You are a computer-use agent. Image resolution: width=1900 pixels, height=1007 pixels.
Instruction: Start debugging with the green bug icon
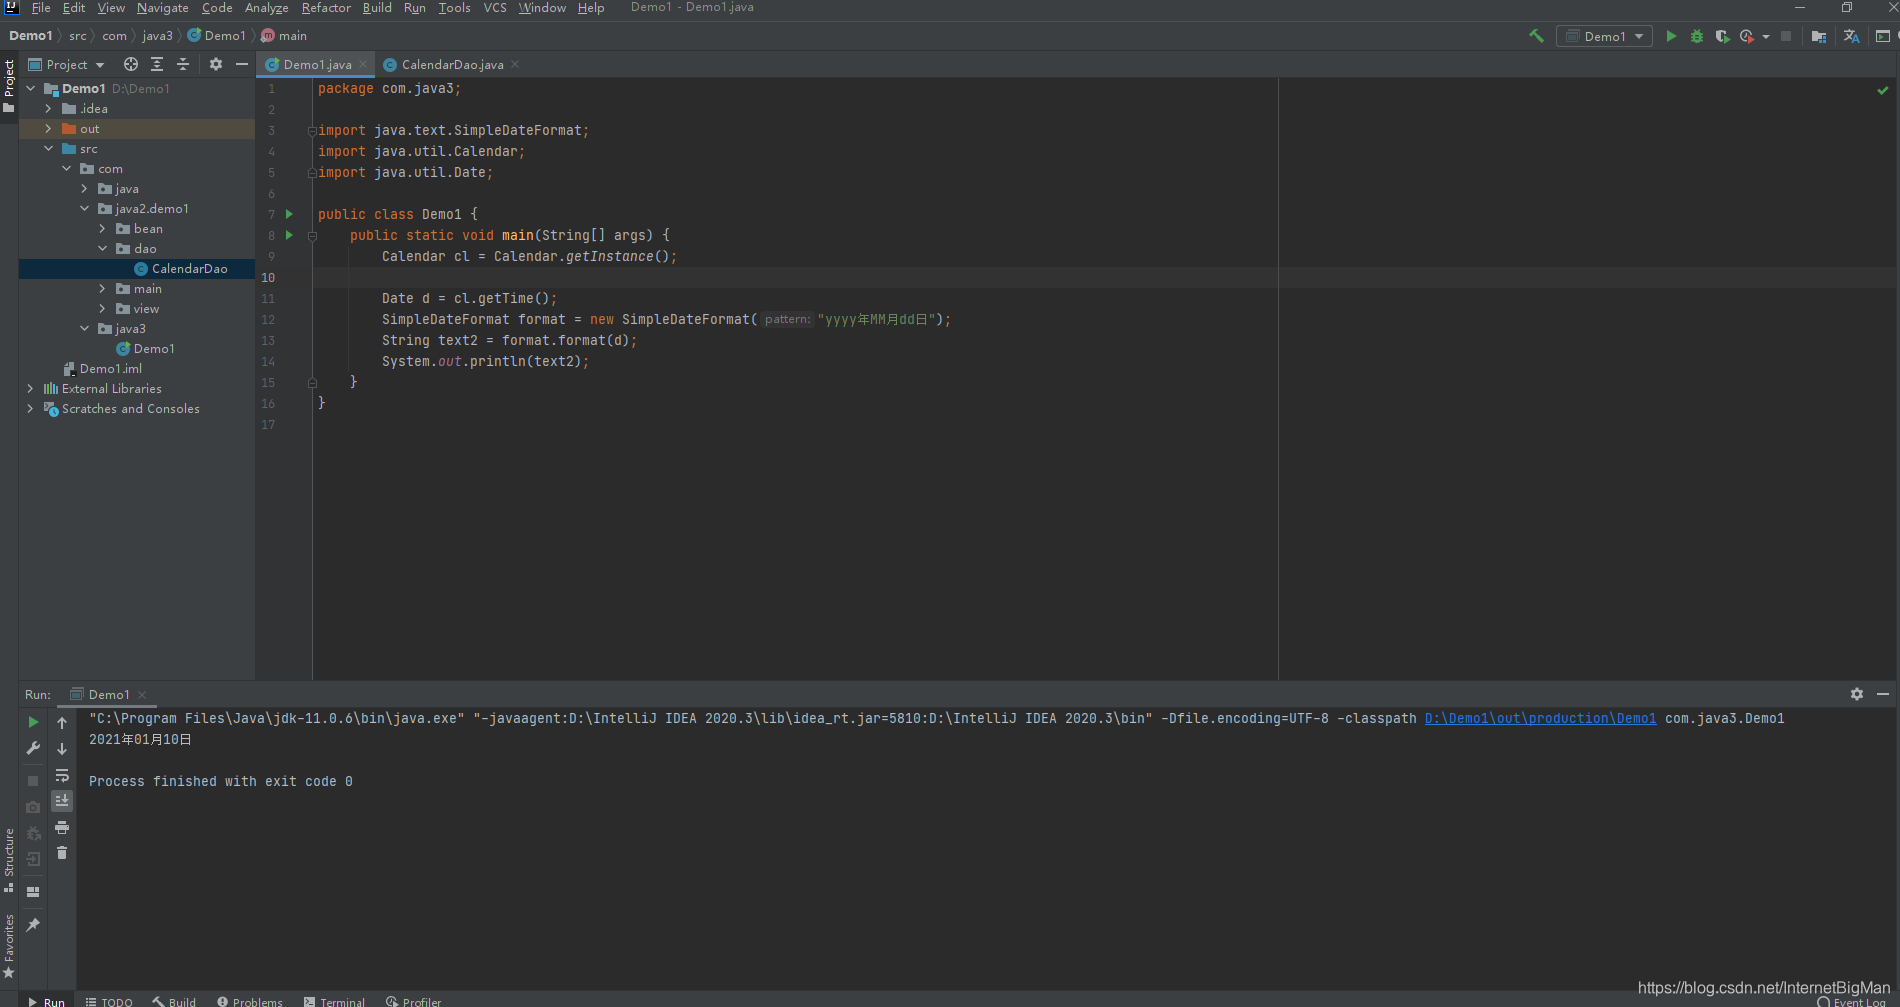coord(1697,36)
